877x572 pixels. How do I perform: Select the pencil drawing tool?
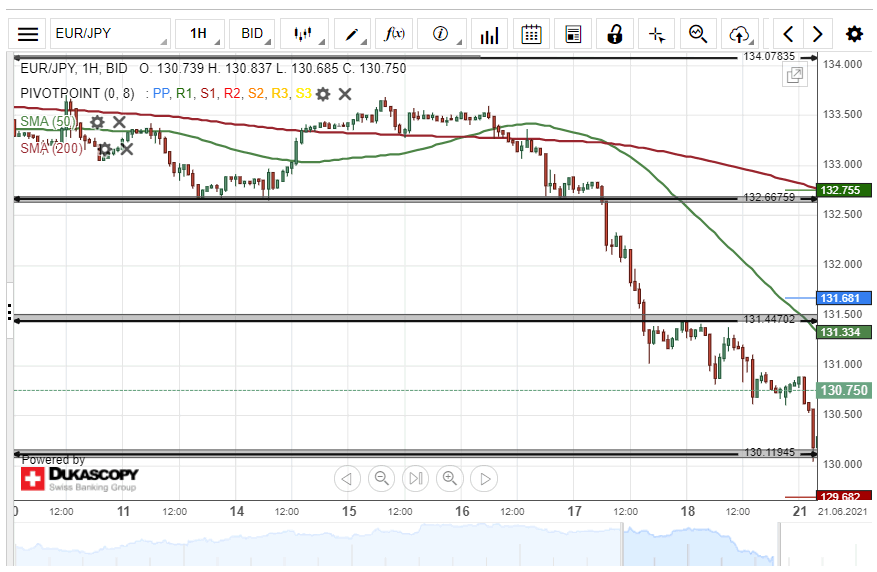[x=352, y=34]
